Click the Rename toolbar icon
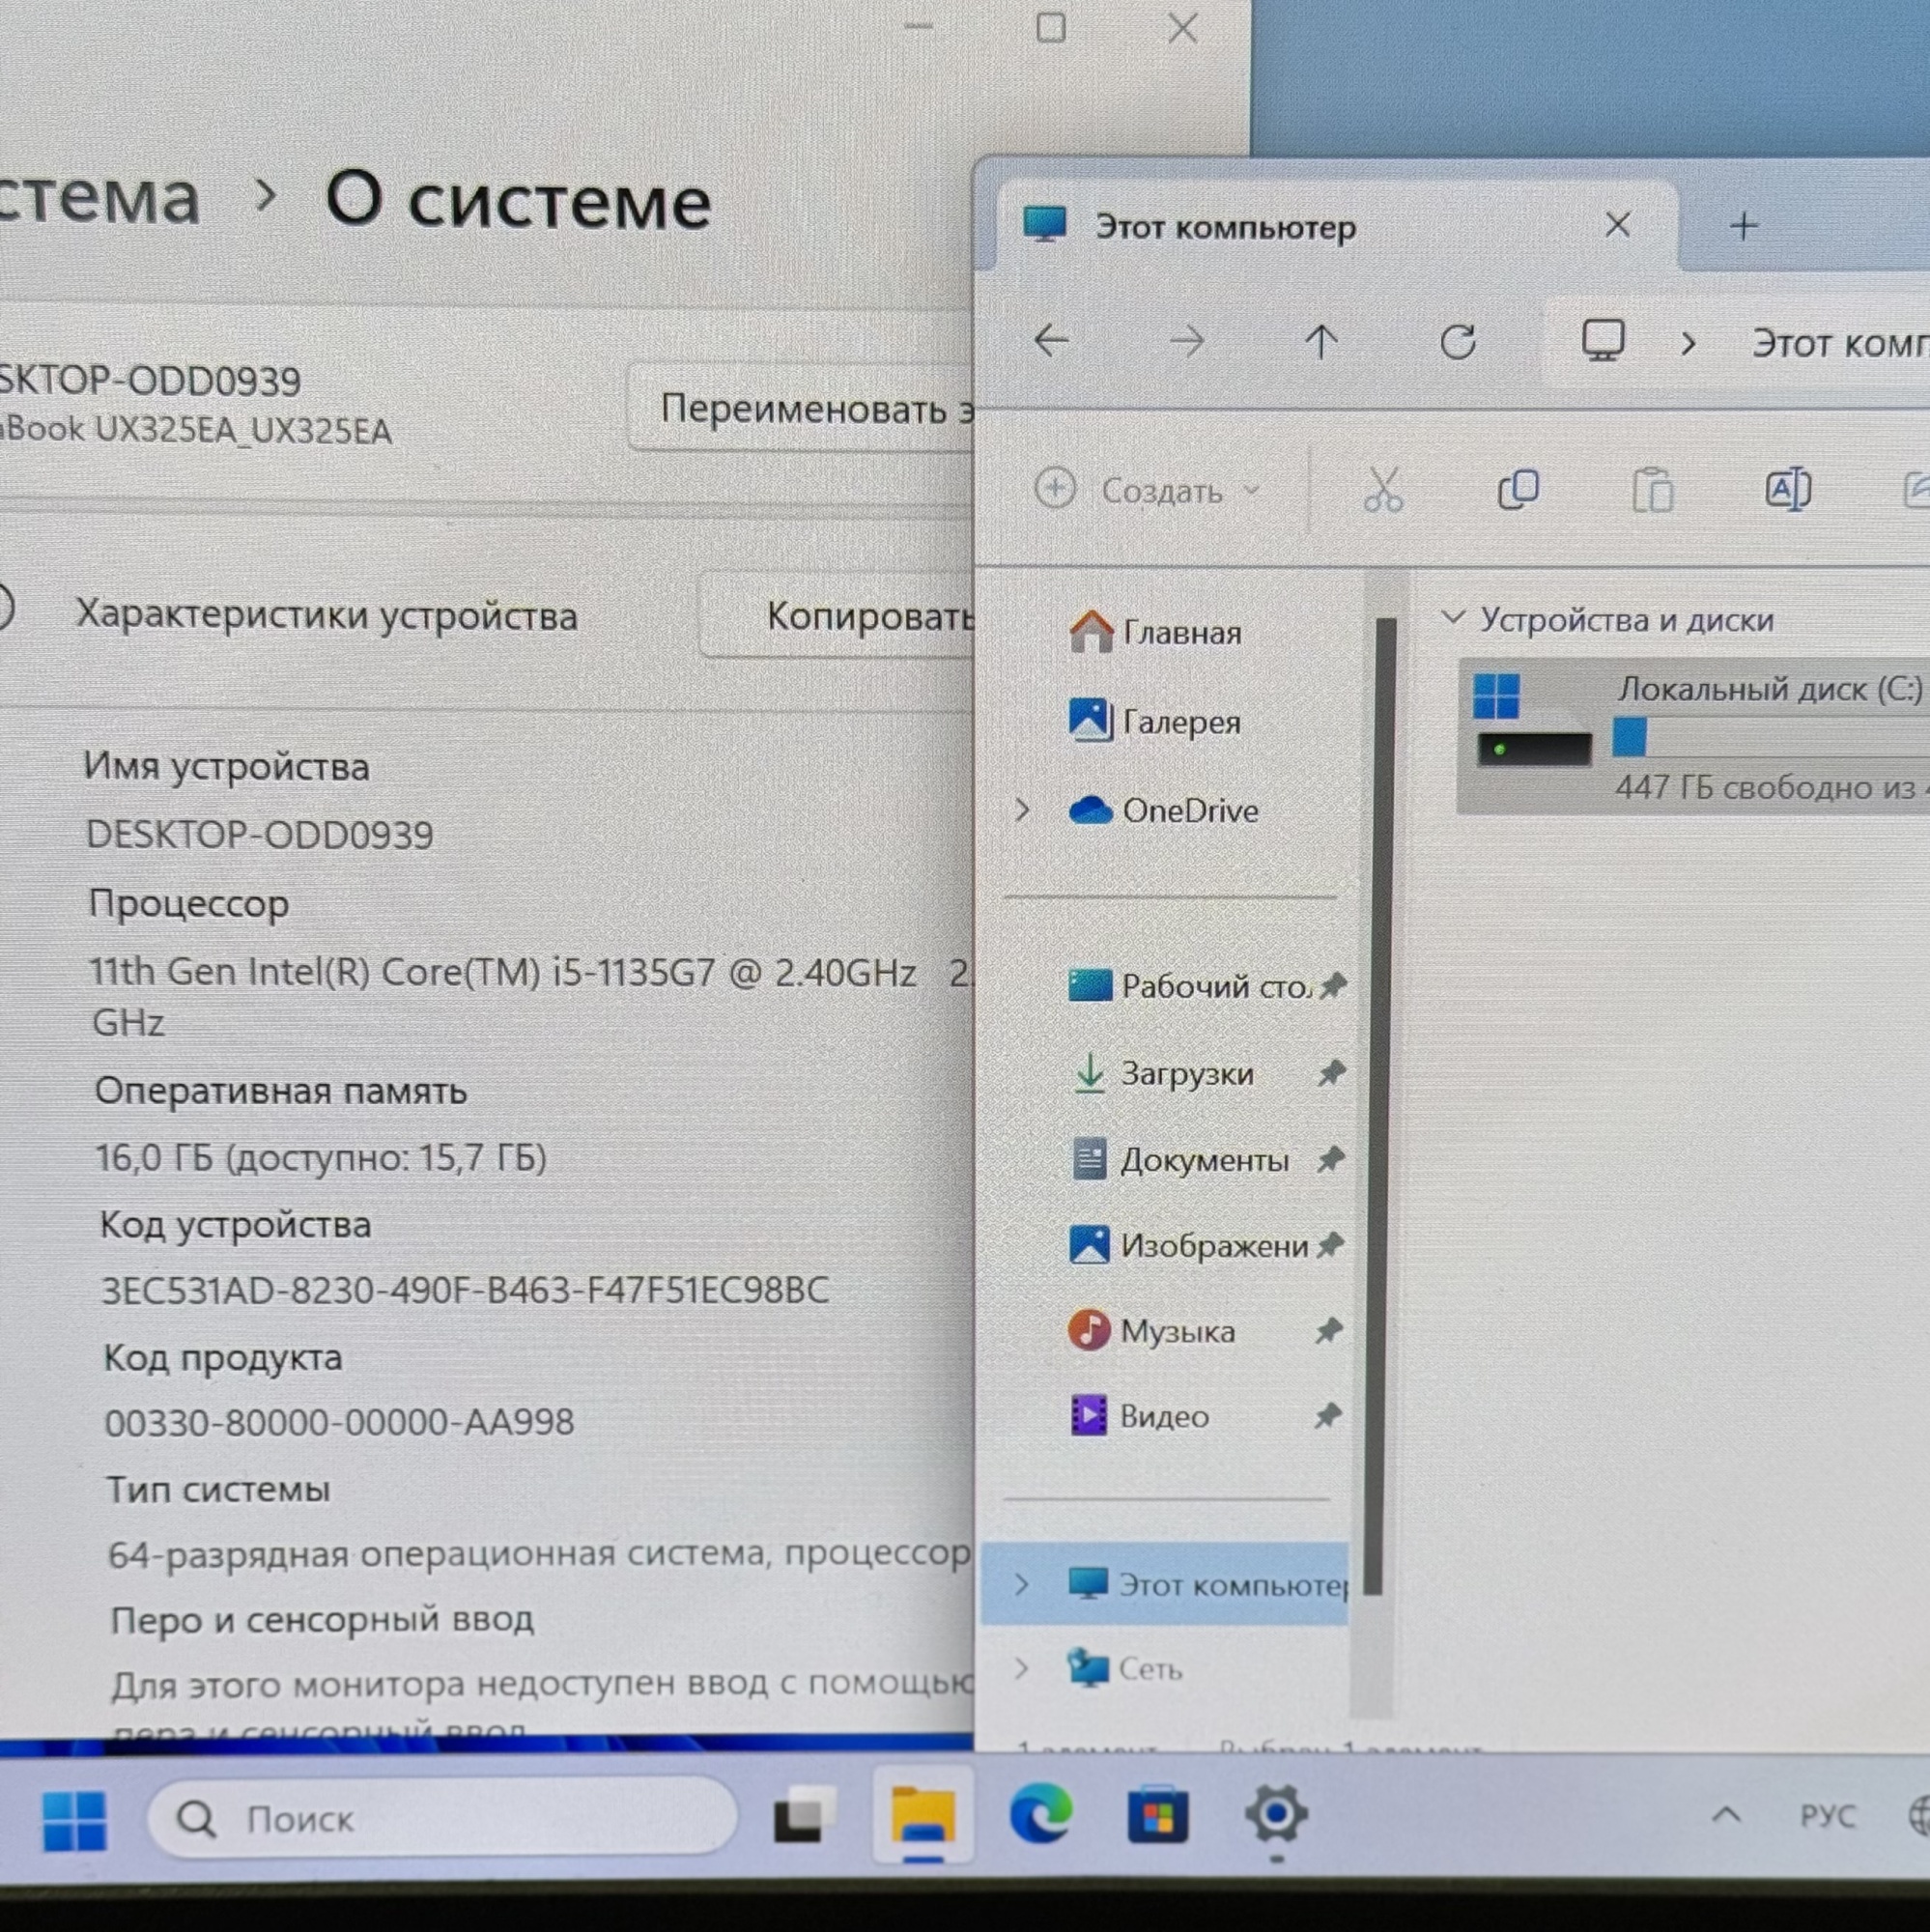Image resolution: width=1930 pixels, height=1932 pixels. (x=1787, y=490)
